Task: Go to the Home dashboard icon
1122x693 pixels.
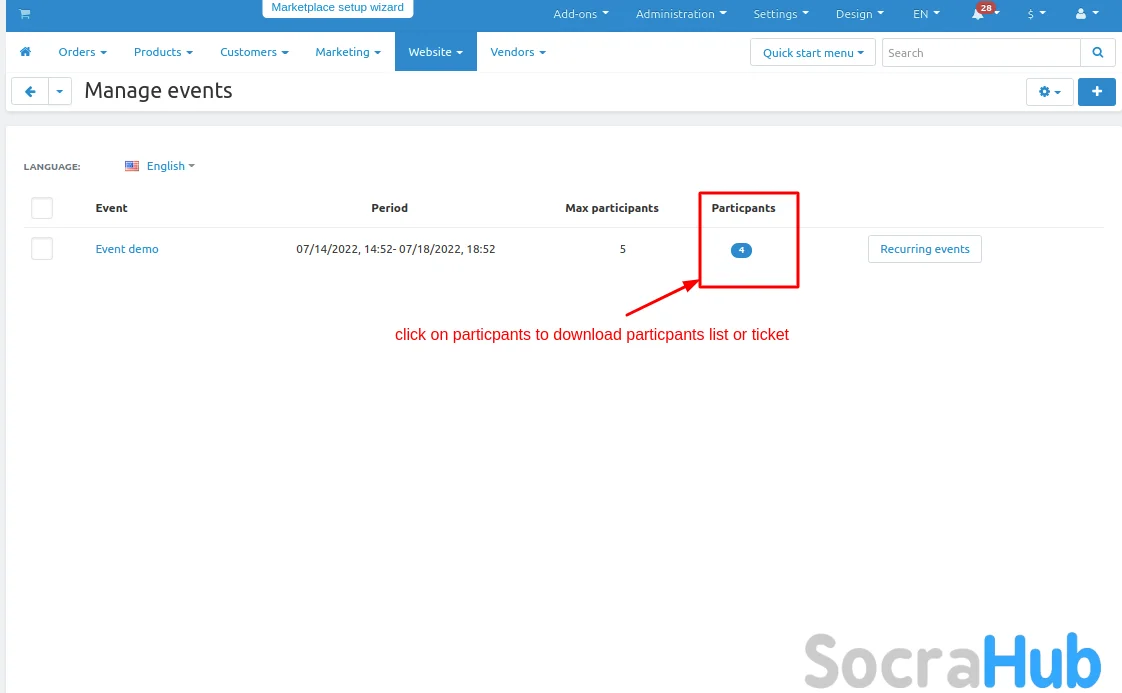Action: pyautogui.click(x=25, y=52)
